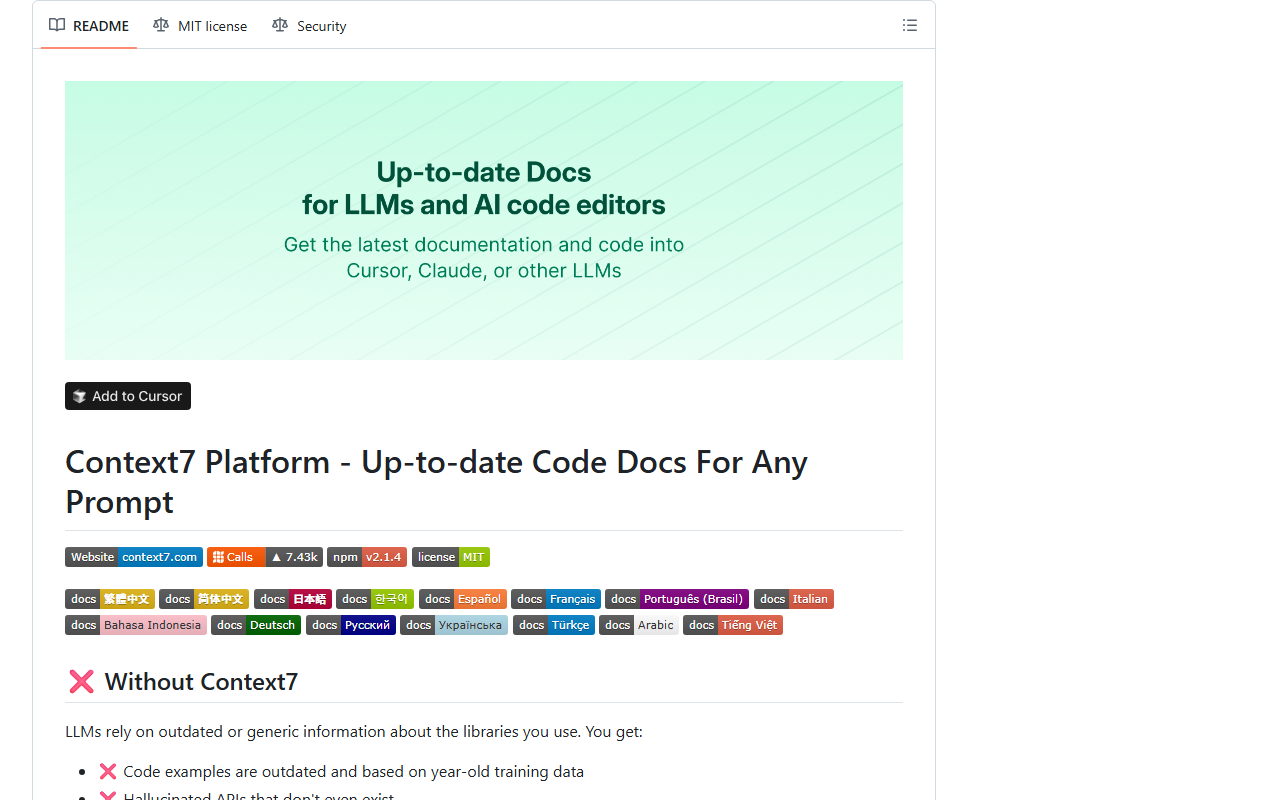Click the Up-to-date Docs banner image
This screenshot has width=1280, height=800.
click(x=483, y=220)
